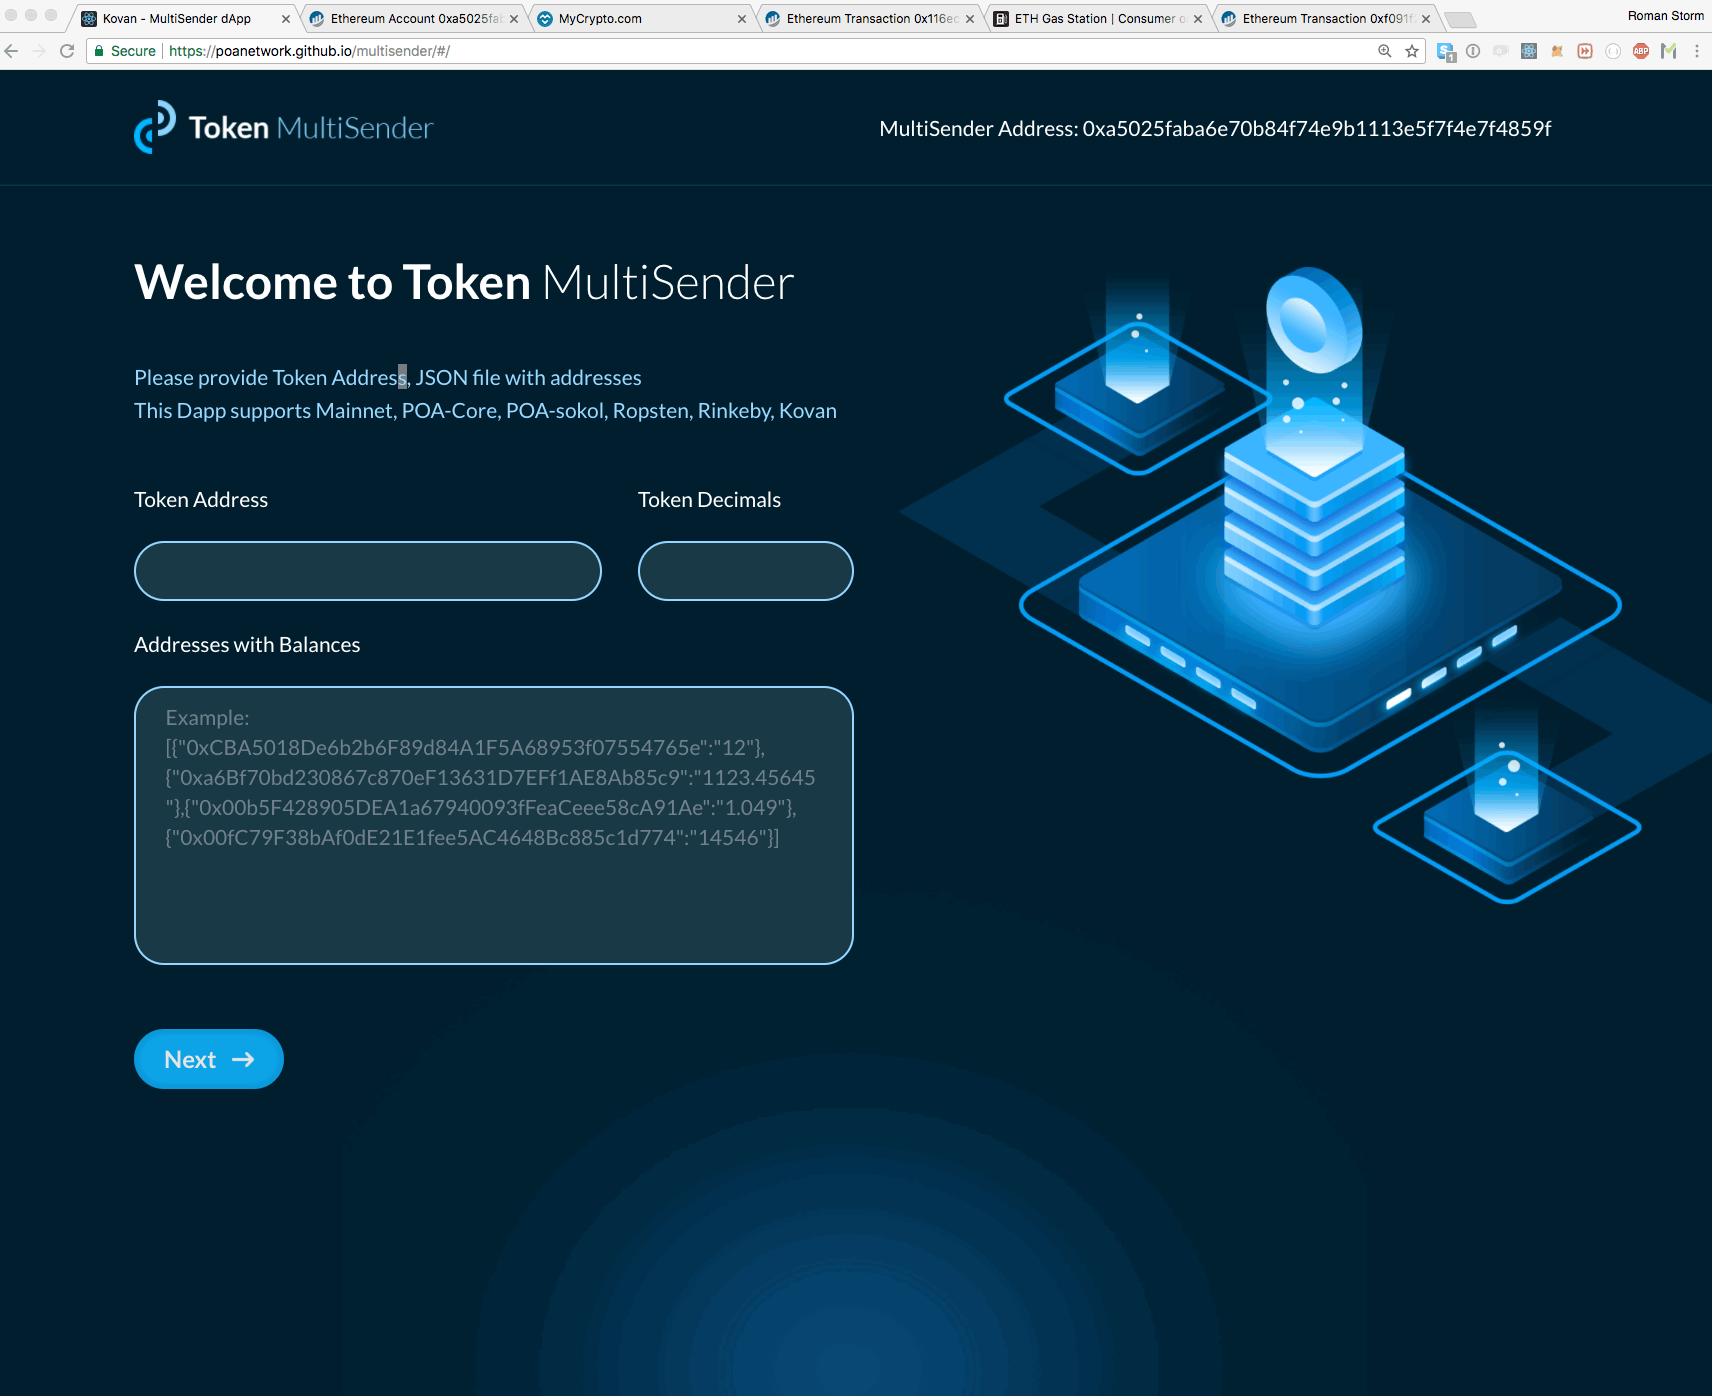
Task: Click the browser back arrow
Action: tap(12, 51)
